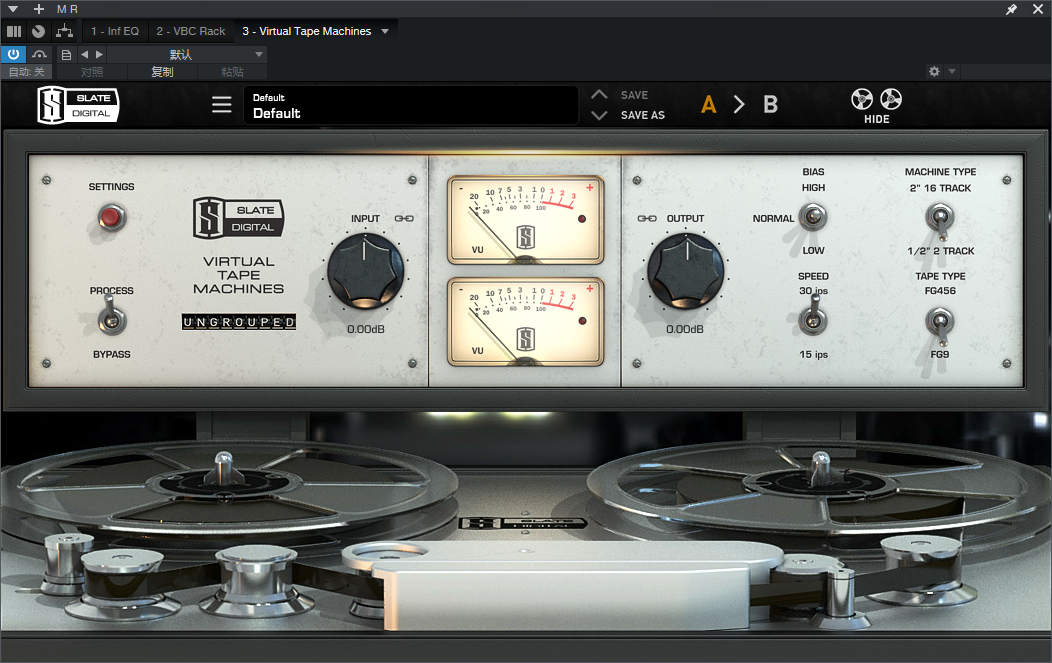Image resolution: width=1052 pixels, height=663 pixels.
Task: Click the 自动: 关 automation mode button
Action: (x=27, y=72)
